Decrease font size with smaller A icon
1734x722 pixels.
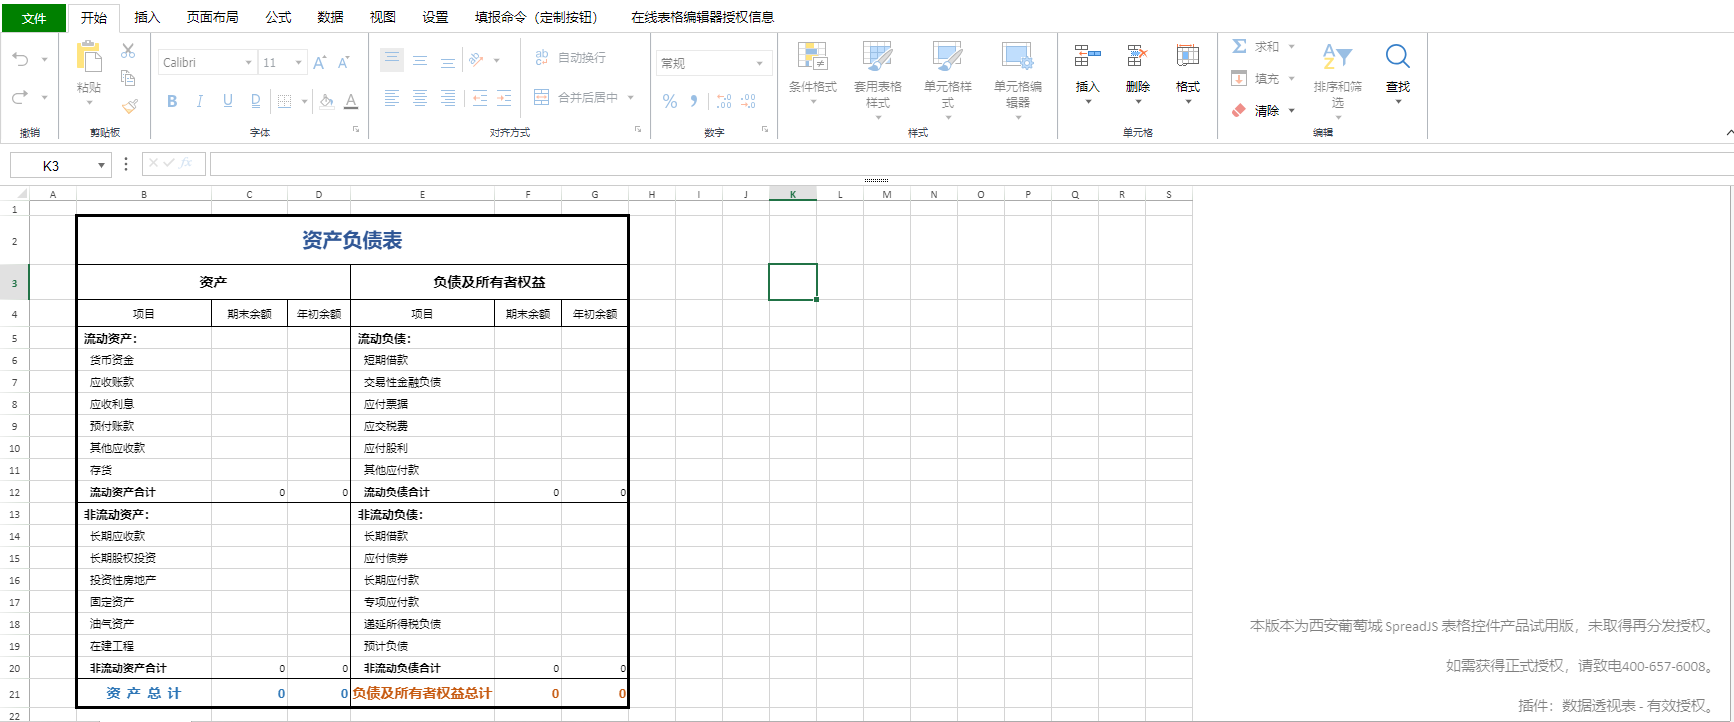tap(343, 62)
